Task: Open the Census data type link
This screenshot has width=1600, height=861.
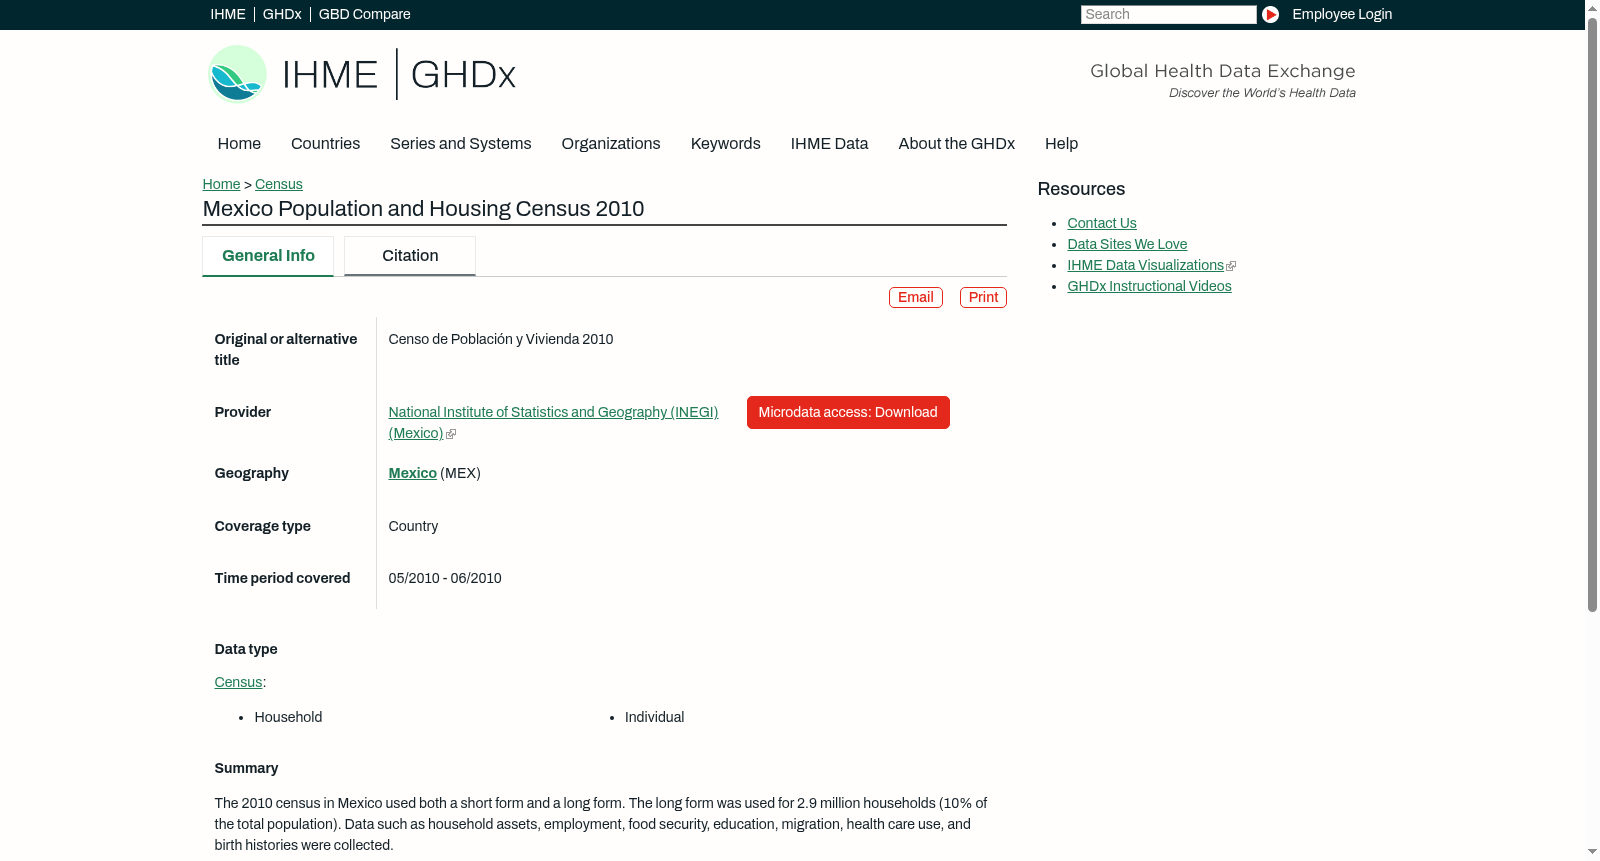Action: [238, 682]
